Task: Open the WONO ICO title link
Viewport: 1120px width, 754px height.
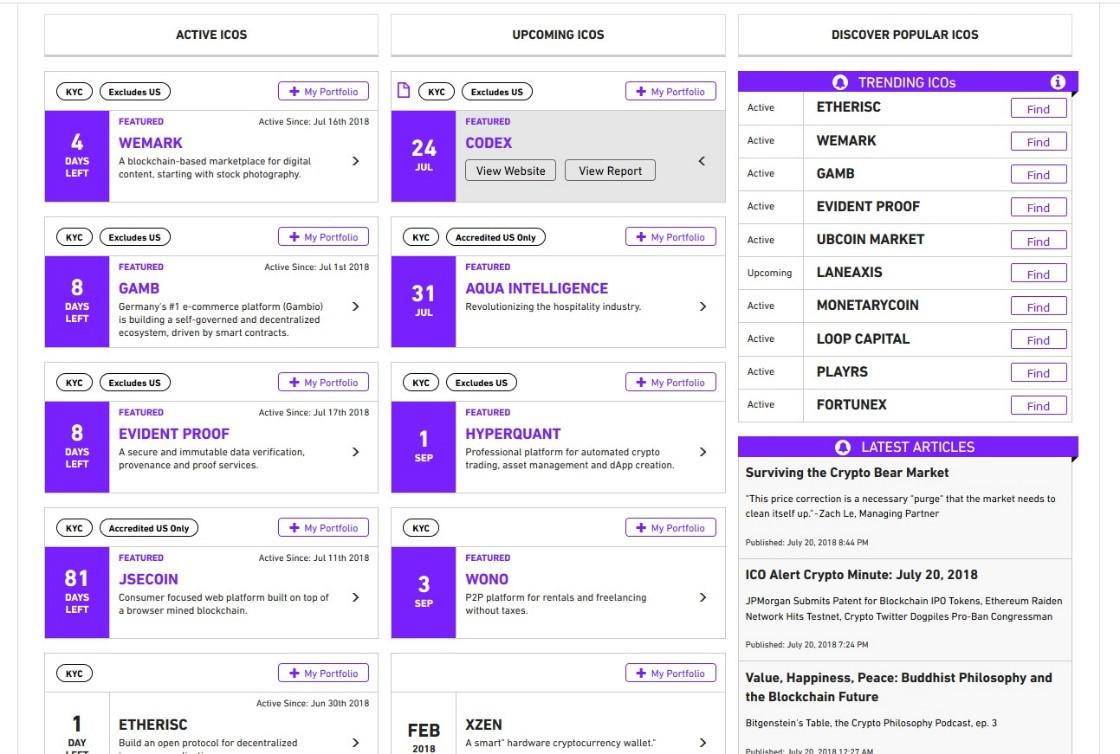Action: [487, 579]
